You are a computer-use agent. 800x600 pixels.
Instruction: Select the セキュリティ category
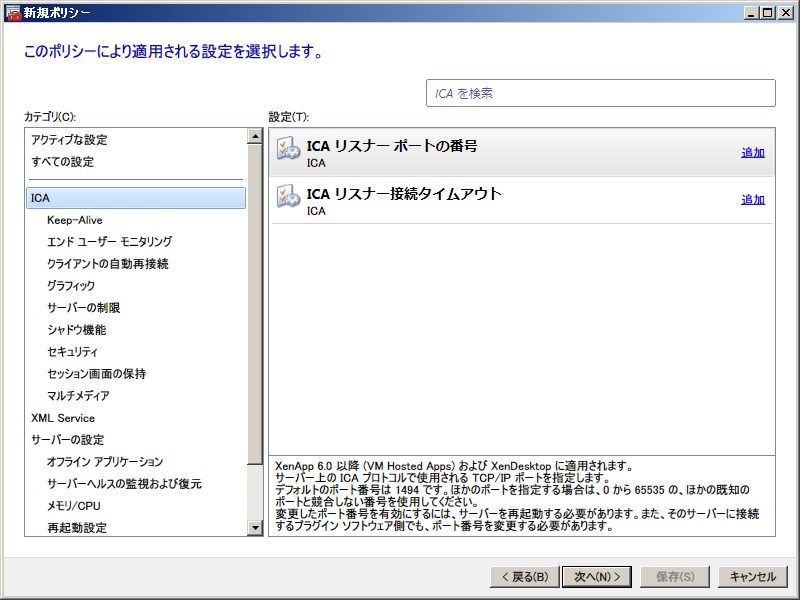72,352
